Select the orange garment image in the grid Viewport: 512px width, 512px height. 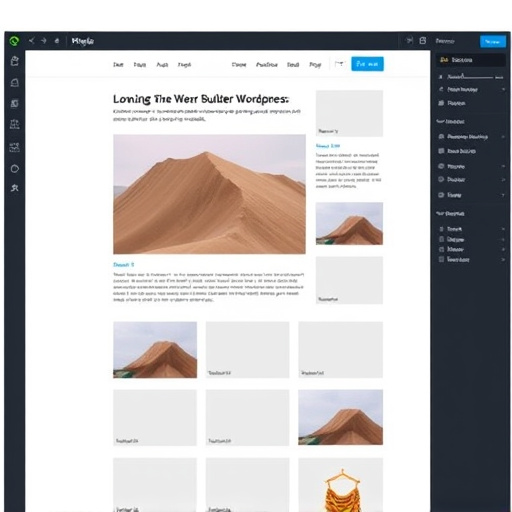(342, 490)
